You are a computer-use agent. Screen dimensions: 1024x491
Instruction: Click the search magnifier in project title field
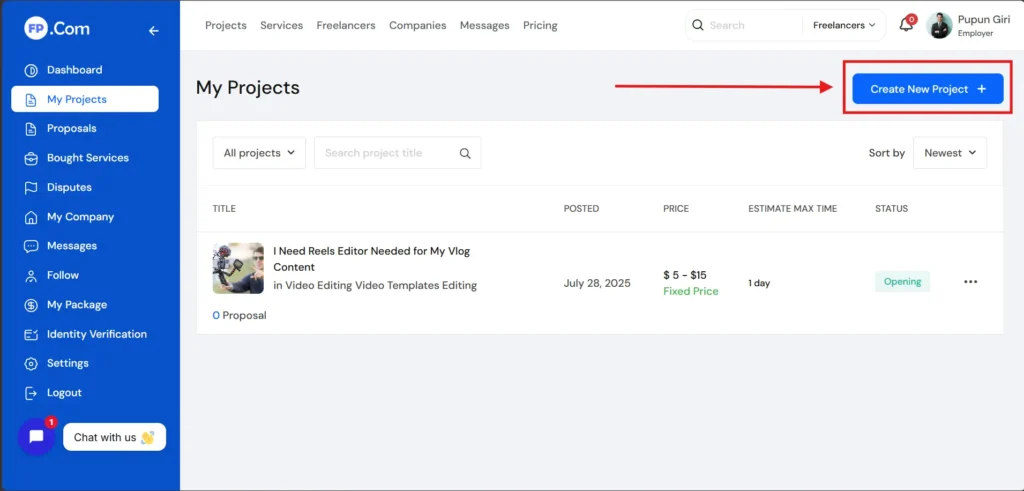tap(465, 153)
